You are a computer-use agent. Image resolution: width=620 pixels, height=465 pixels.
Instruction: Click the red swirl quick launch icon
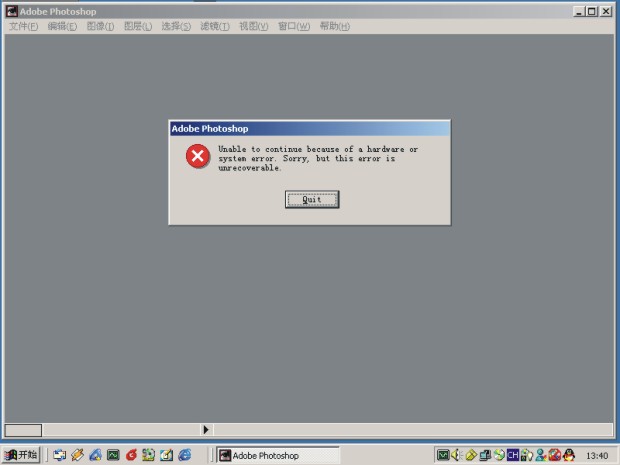click(131, 455)
